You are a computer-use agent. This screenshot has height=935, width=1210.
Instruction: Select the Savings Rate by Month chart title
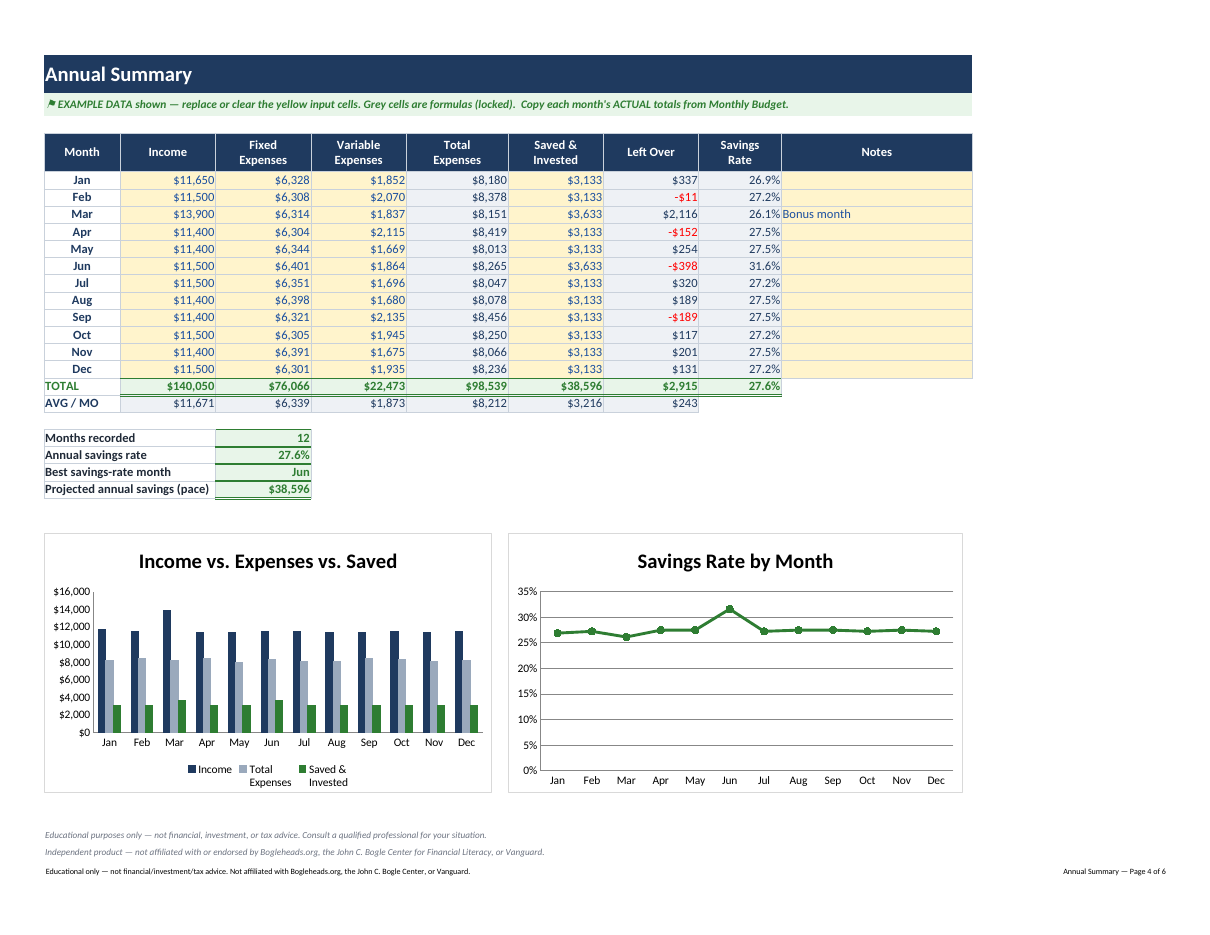coord(735,561)
